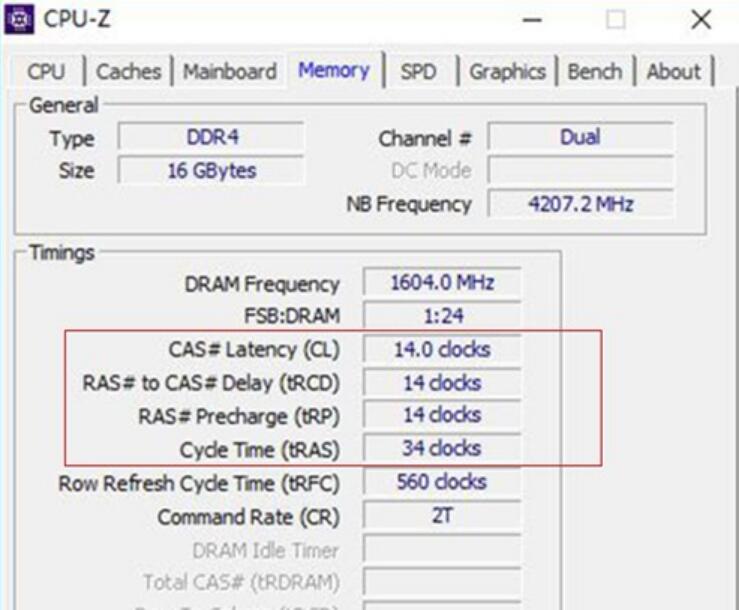Click the Cycle Time (tRAS) 34 clocks value
This screenshot has height=610, width=739.
441,448
